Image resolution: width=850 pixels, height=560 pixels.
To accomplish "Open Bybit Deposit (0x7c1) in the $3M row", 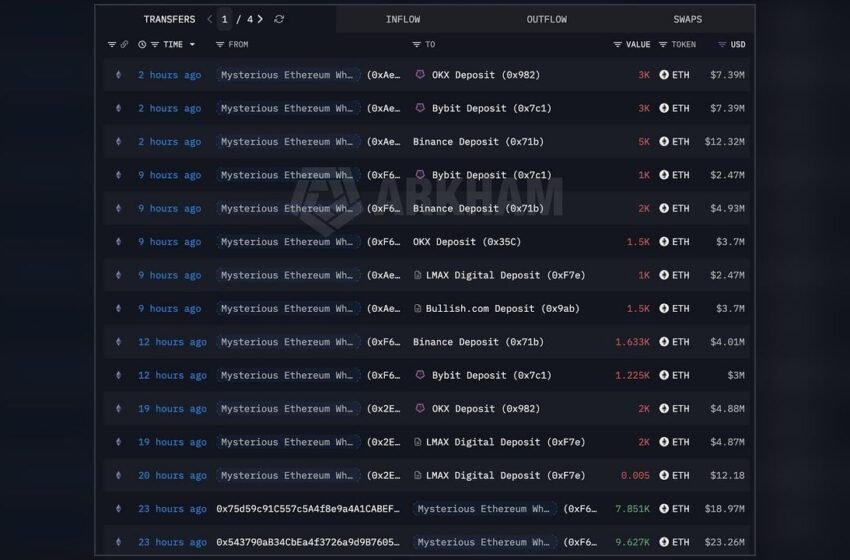I will 491,375.
